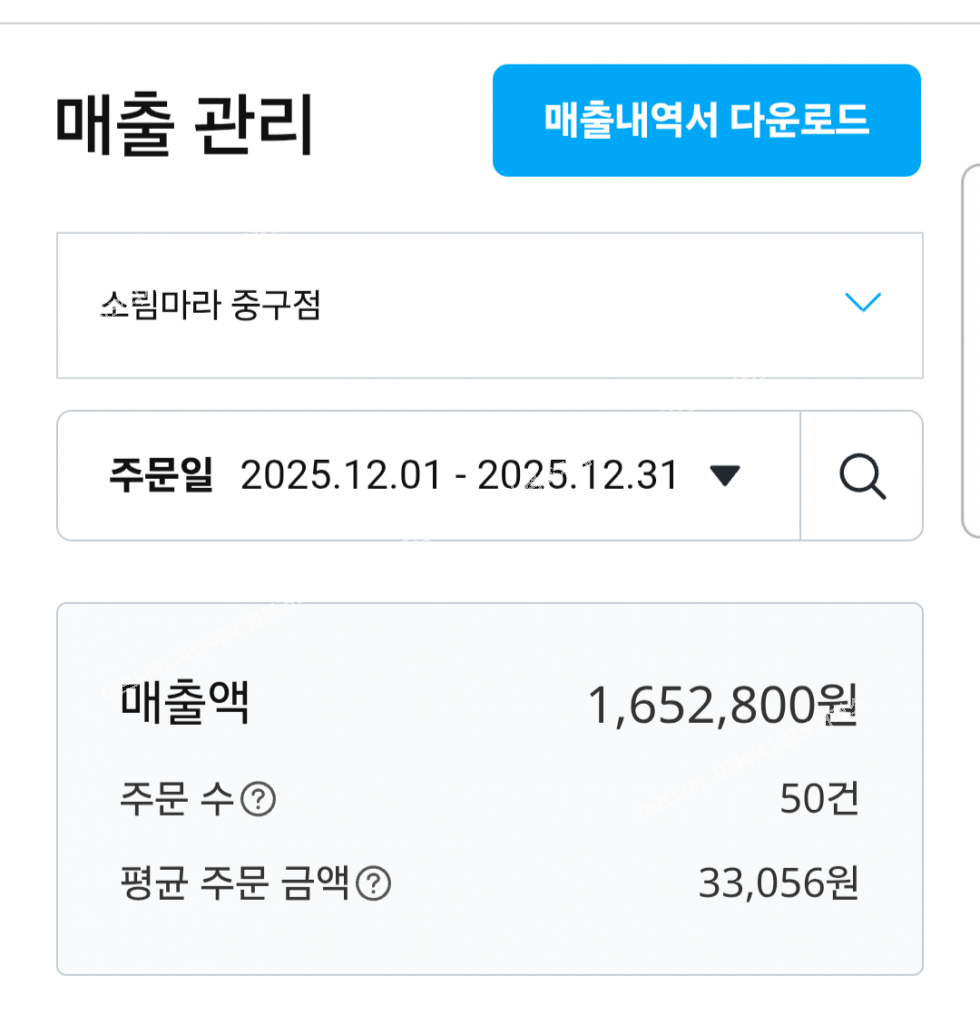Click the 1,652,800원 sales amount
Viewport: 980px width, 1025px height.
(722, 705)
